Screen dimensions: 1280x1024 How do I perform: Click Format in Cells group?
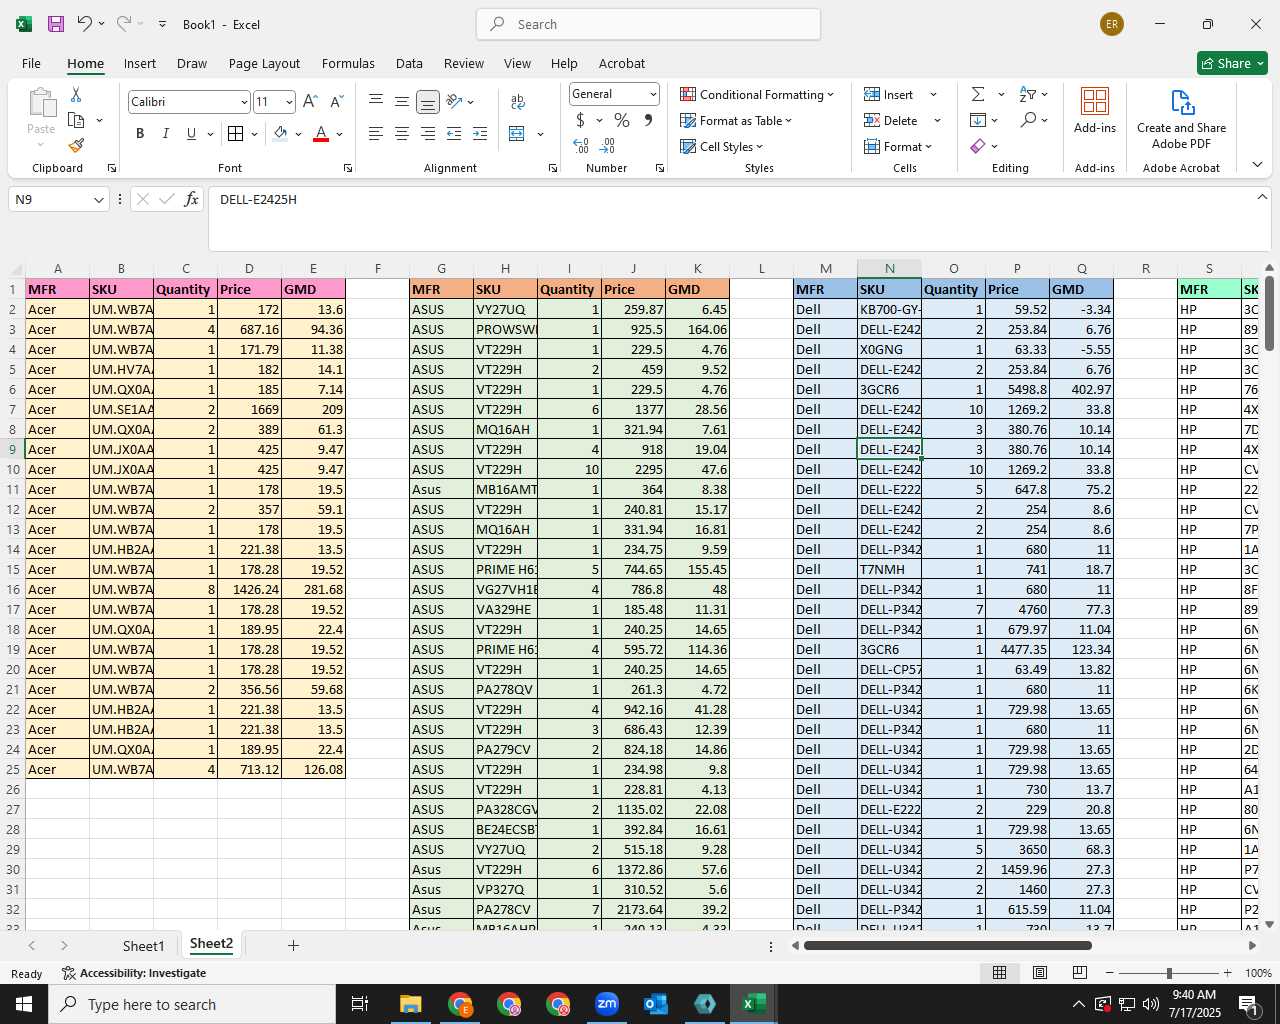(x=898, y=146)
